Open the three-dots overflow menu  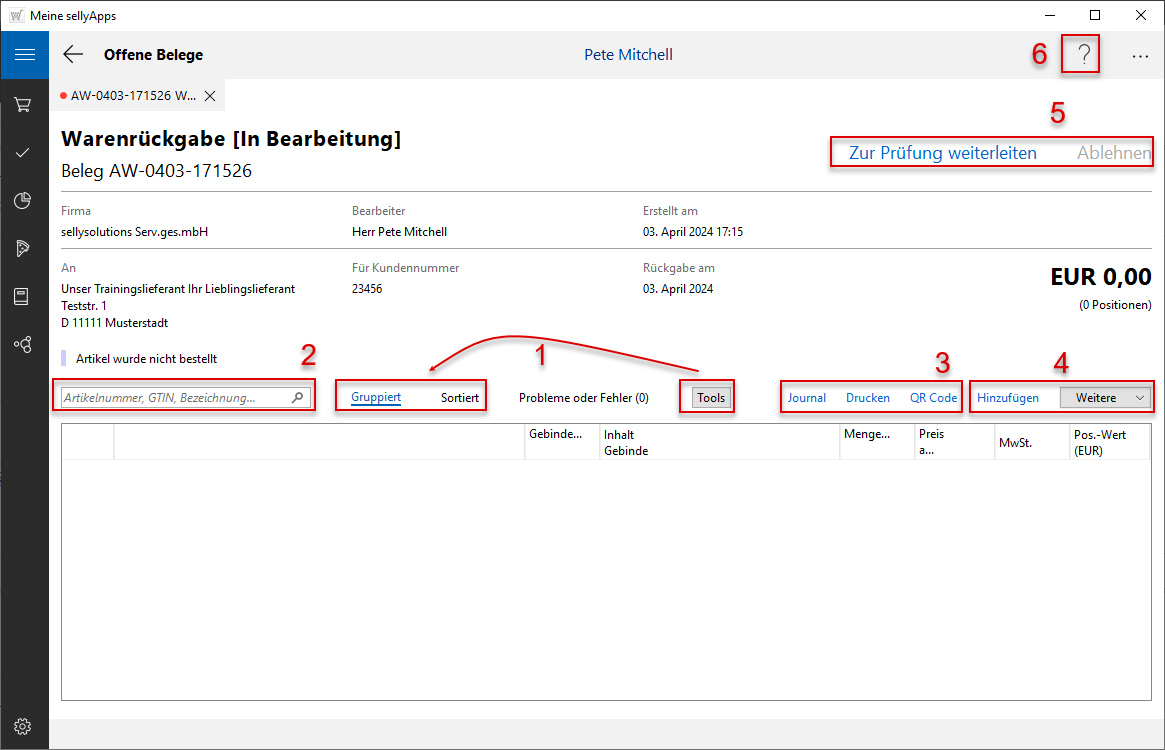[1140, 56]
